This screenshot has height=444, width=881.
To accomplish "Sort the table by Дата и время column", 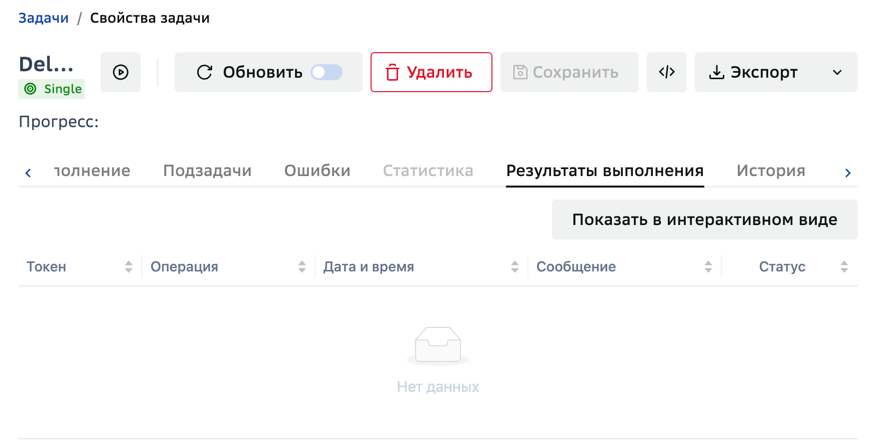I will pos(421,267).
